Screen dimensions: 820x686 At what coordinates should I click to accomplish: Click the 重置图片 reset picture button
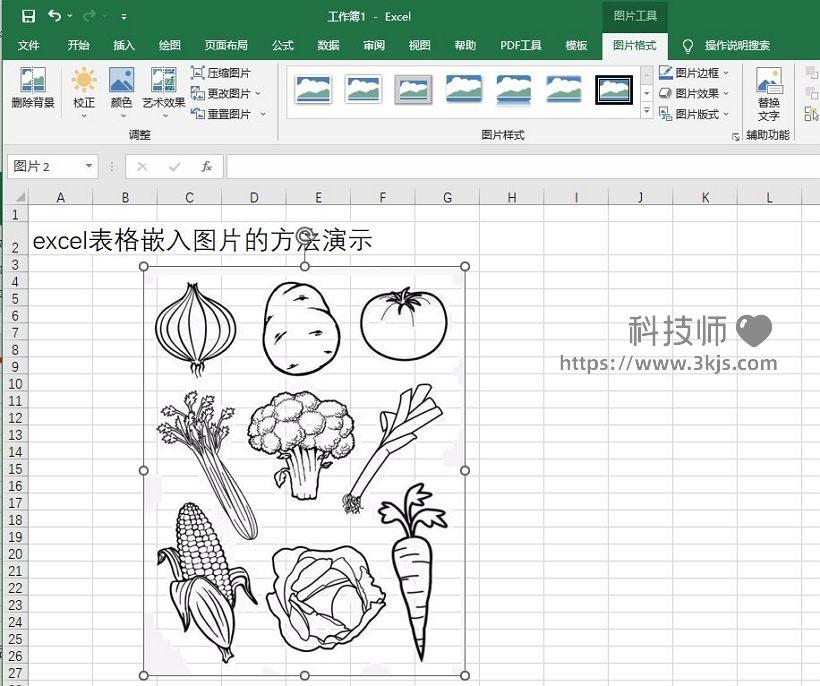pos(220,114)
